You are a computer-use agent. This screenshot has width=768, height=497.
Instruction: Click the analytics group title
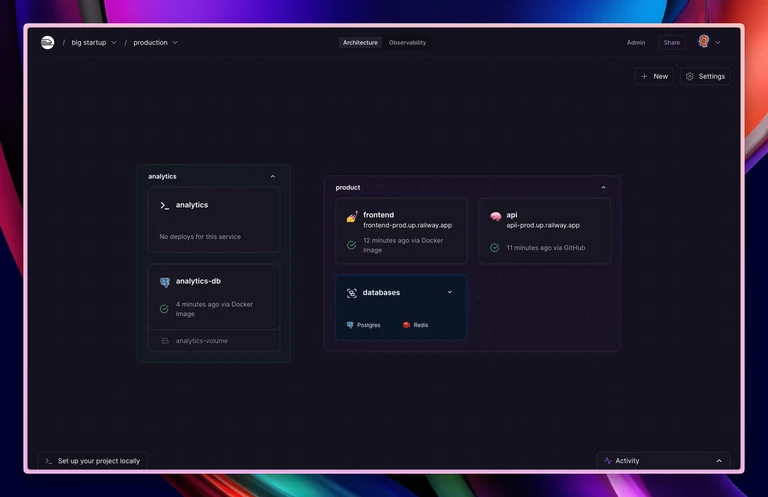point(162,176)
